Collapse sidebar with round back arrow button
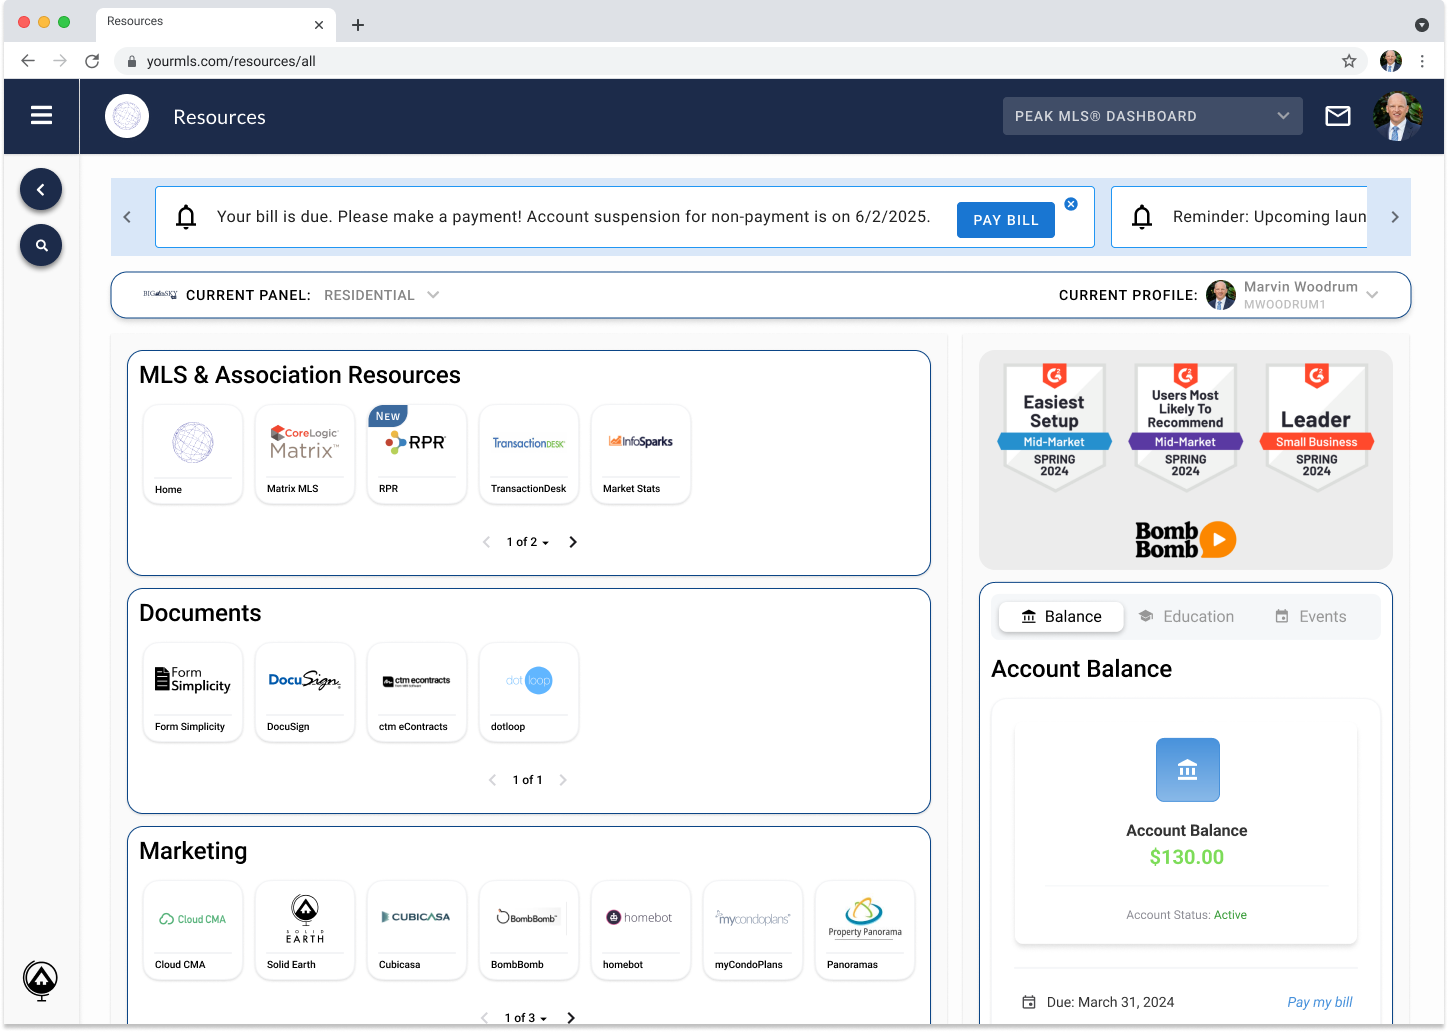1448x1032 pixels. (x=41, y=189)
